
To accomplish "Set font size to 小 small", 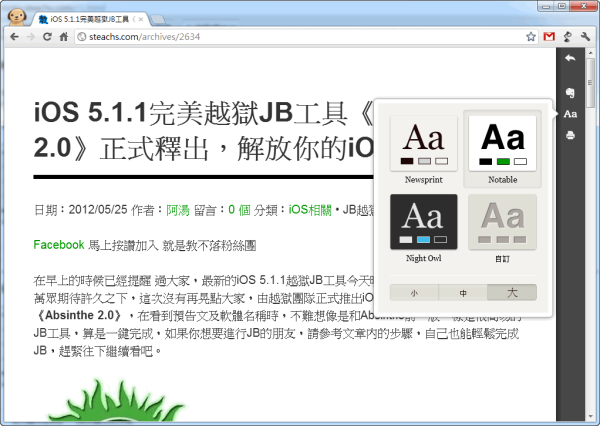I will pos(414,293).
